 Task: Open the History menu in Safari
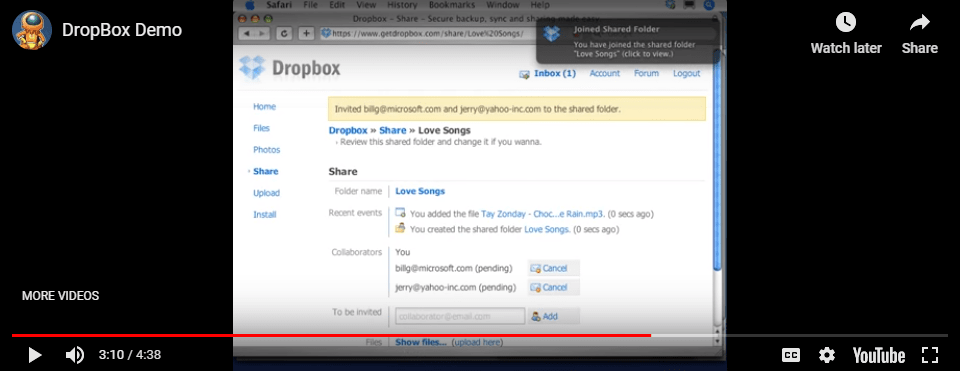[403, 5]
